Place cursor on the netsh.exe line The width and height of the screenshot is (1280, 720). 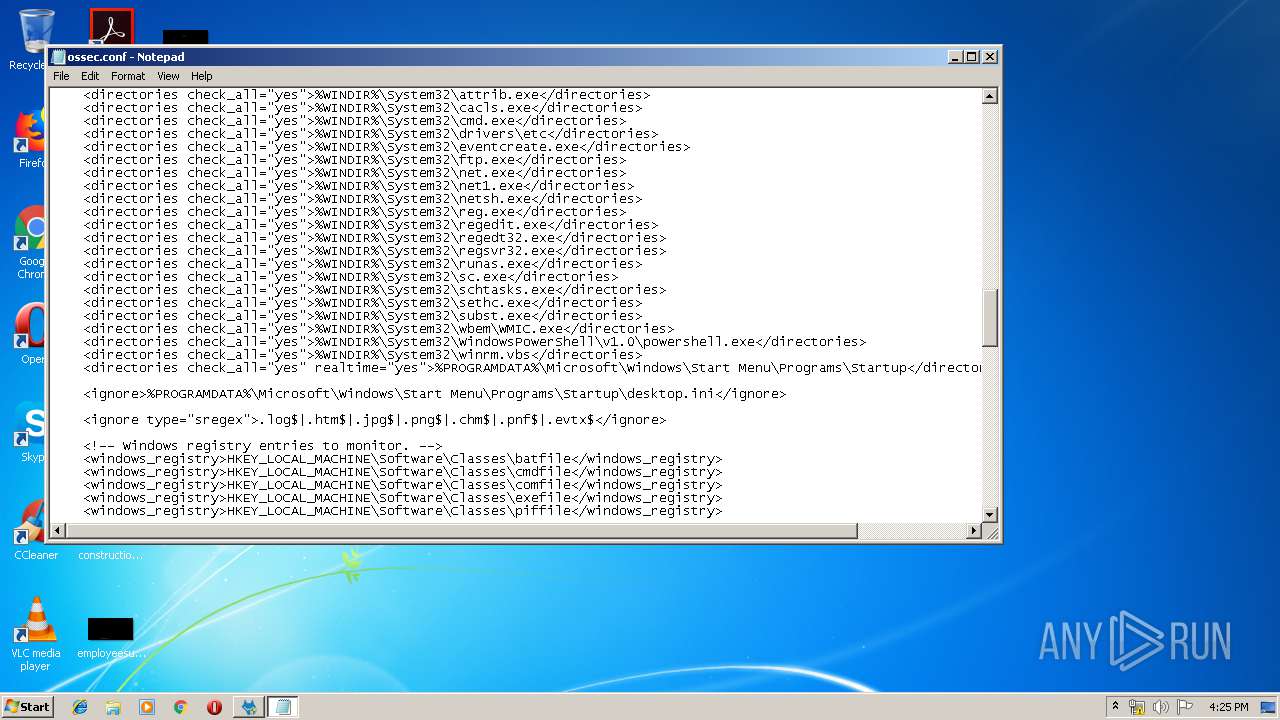[x=363, y=199]
